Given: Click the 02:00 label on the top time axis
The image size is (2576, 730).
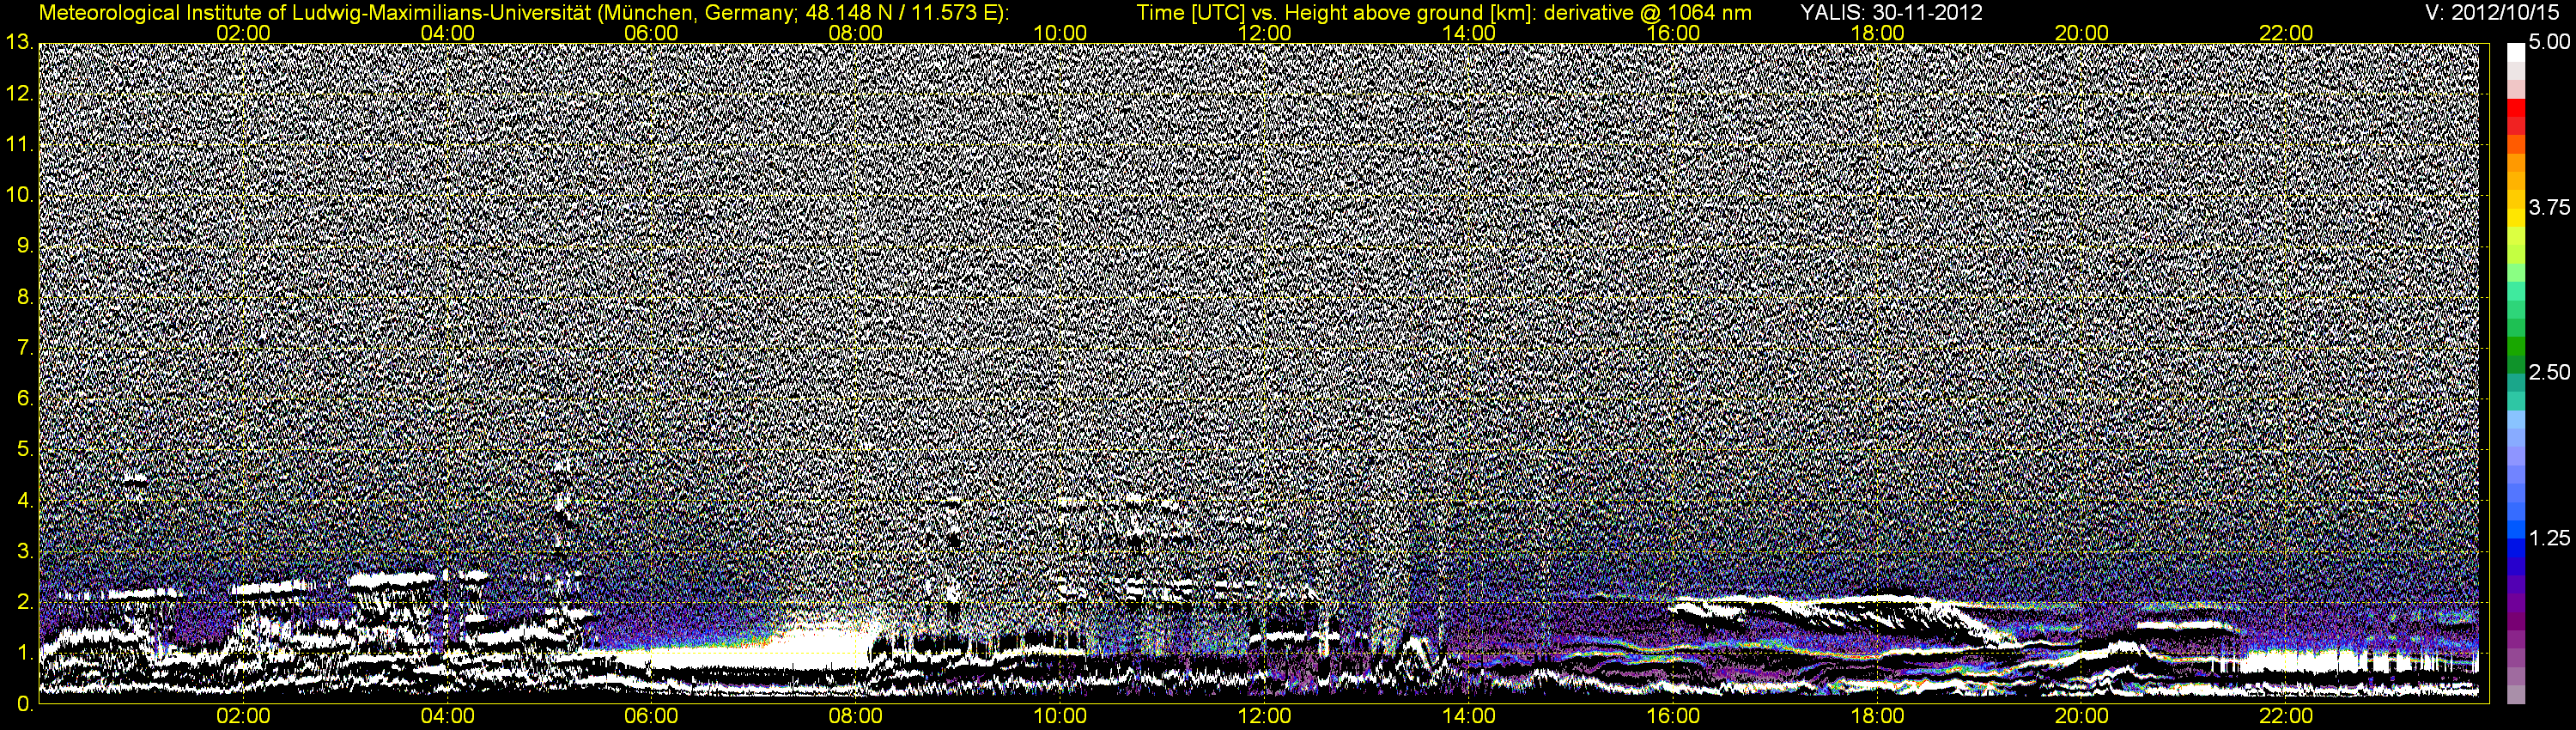Looking at the screenshot, I should point(243,33).
